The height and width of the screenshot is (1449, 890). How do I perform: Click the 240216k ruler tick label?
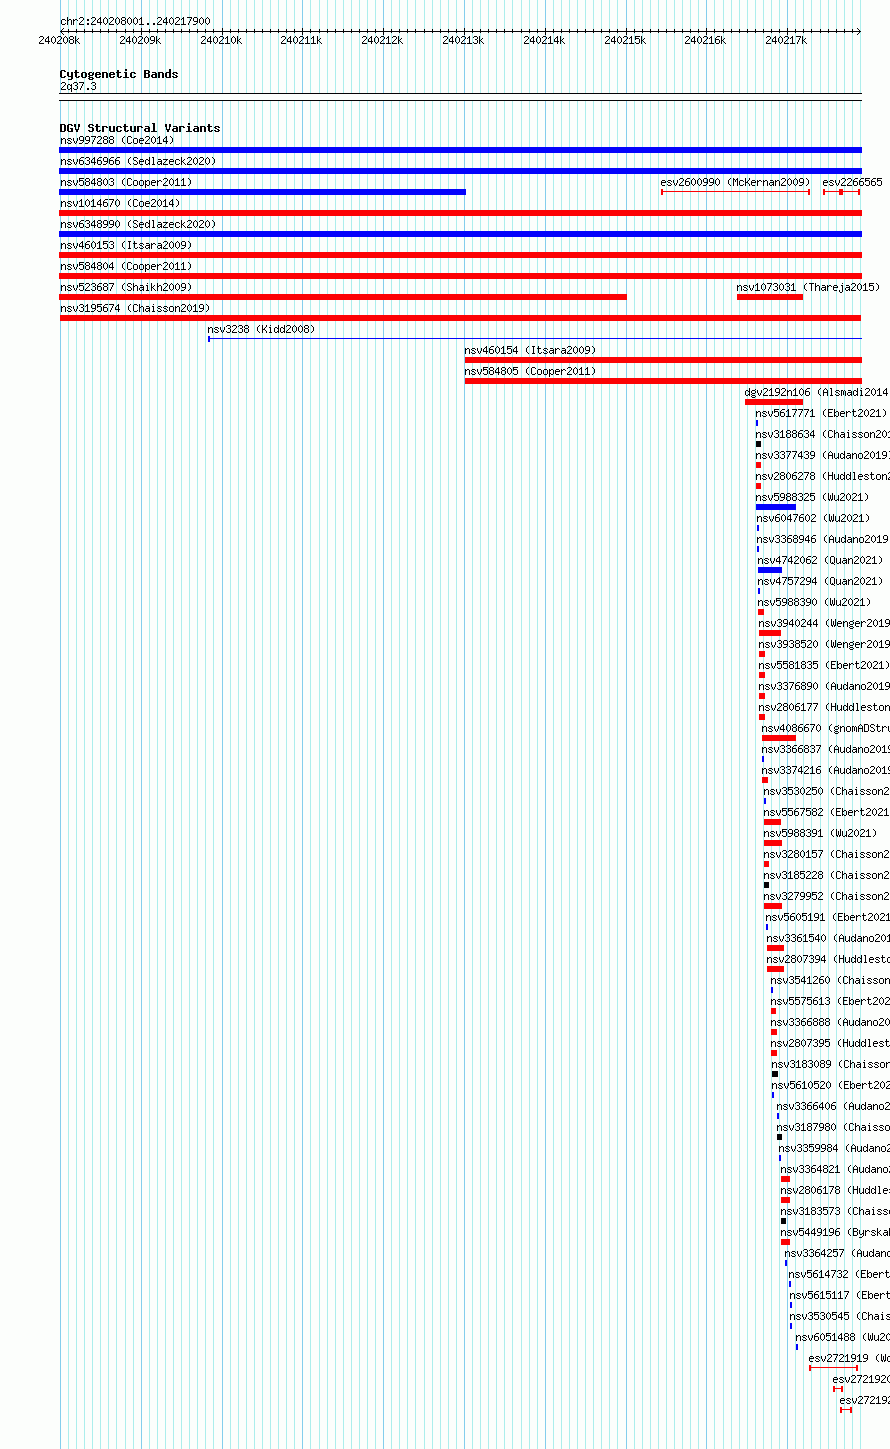[705, 41]
